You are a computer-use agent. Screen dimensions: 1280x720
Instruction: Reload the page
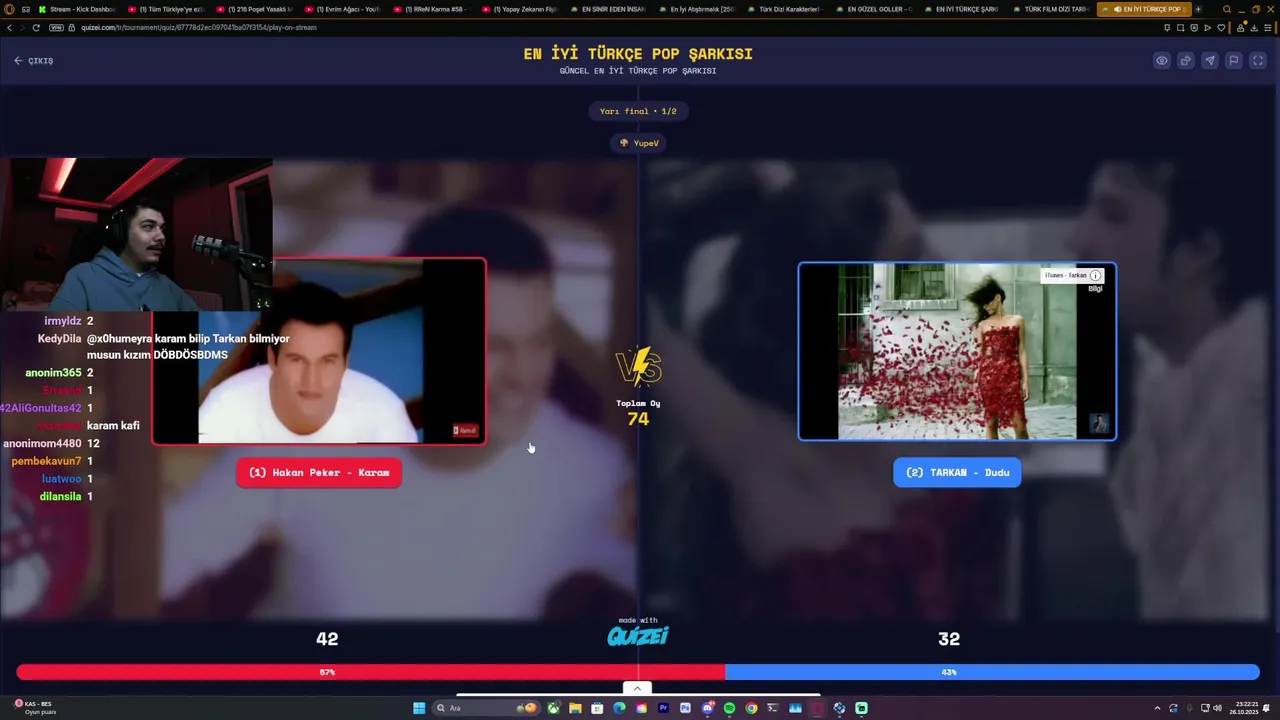[x=35, y=28]
